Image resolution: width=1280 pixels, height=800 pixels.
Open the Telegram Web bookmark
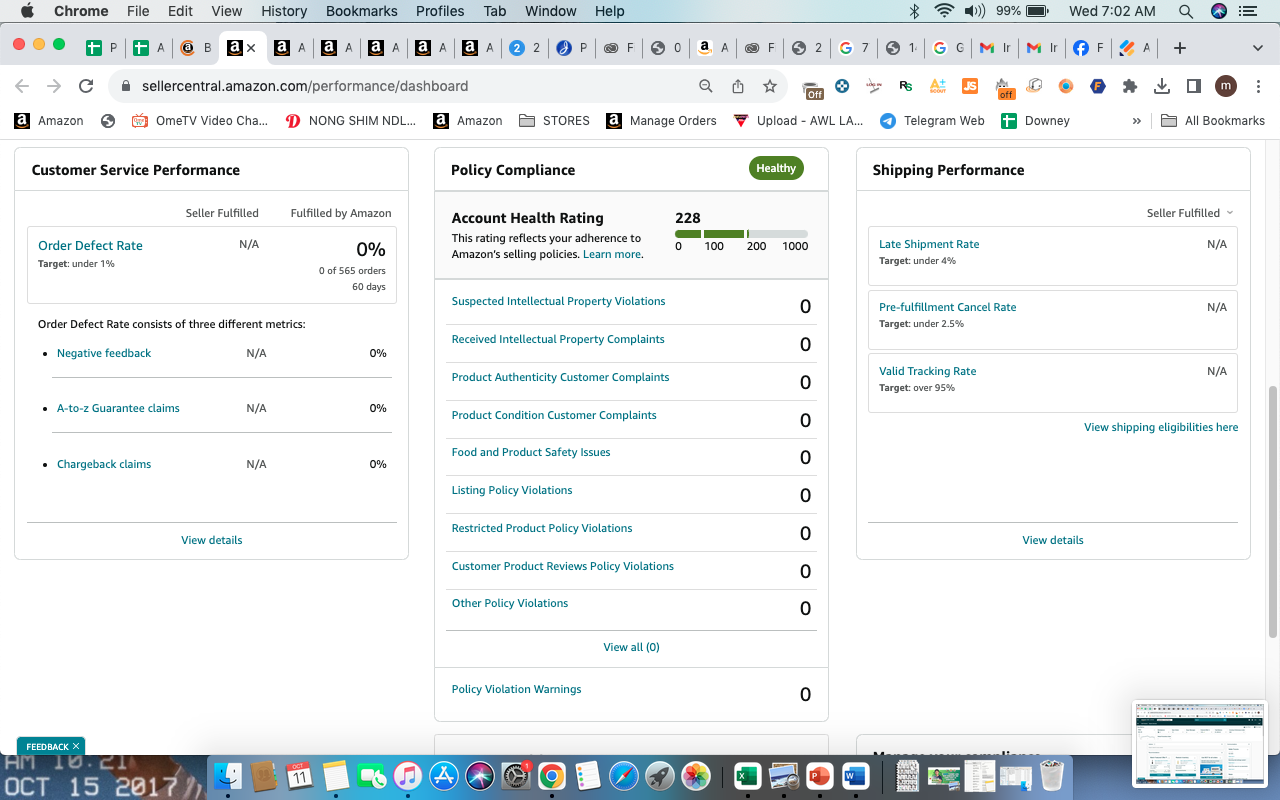(x=932, y=121)
